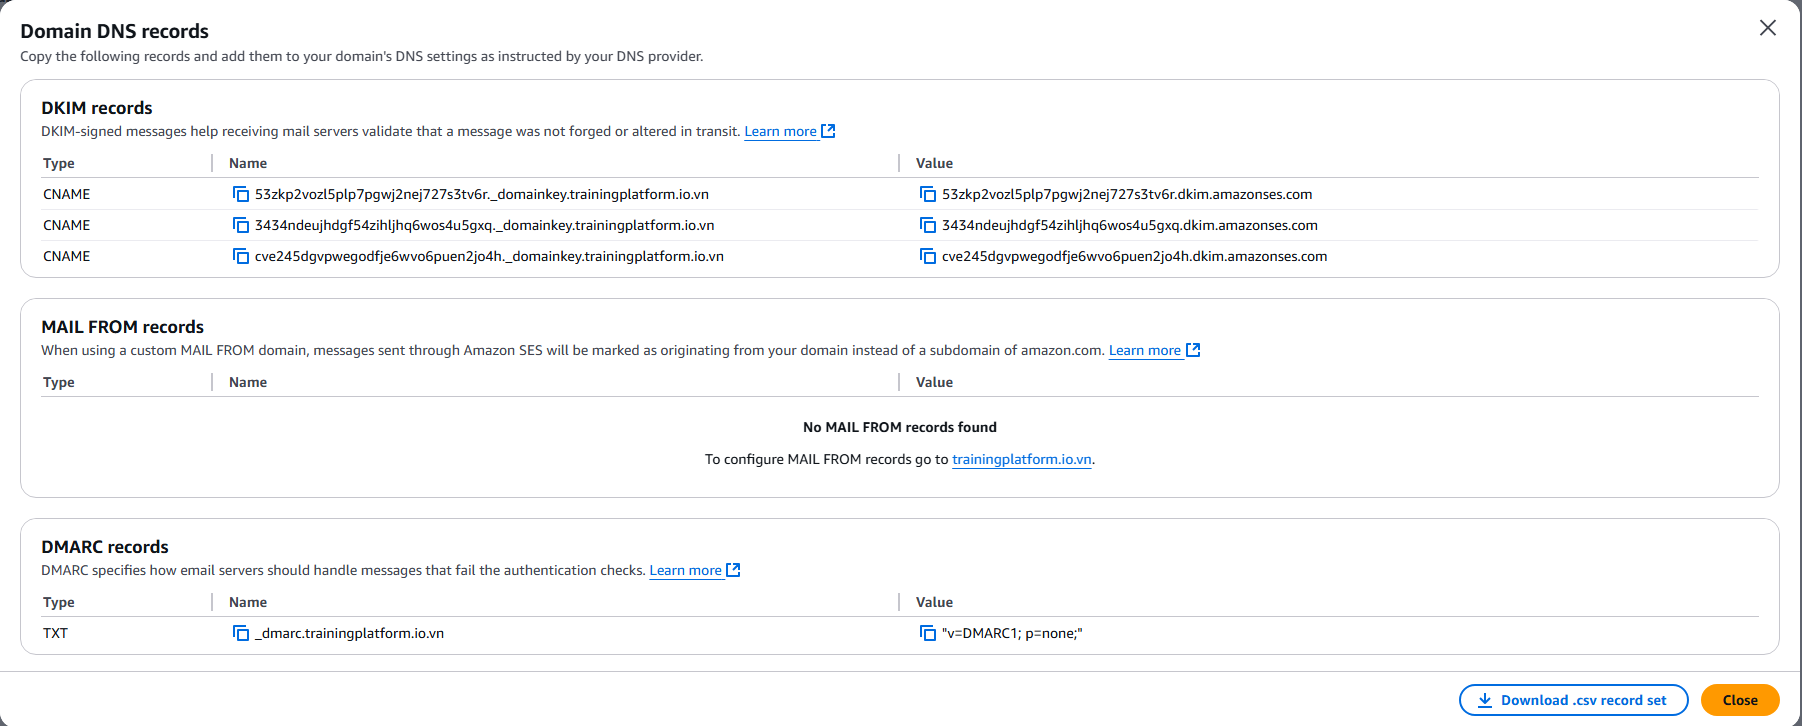Dismiss dialog with the X icon
This screenshot has height=726, width=1802.
coord(1768,28)
